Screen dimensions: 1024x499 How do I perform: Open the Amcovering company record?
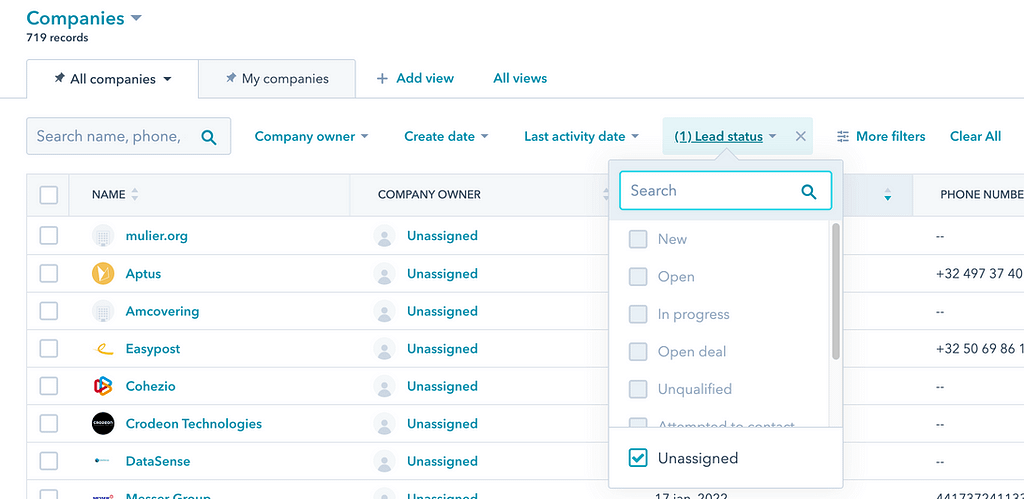pyautogui.click(x=162, y=311)
